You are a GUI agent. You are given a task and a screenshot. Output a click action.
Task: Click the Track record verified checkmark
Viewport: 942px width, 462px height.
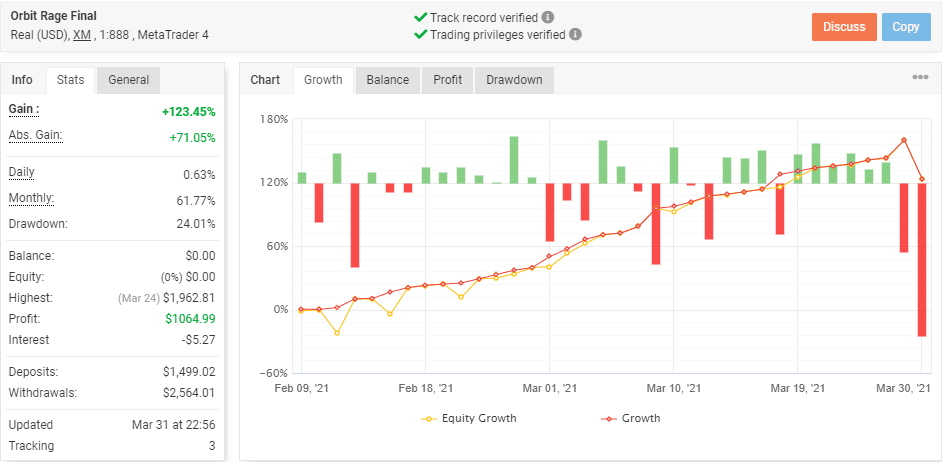pyautogui.click(x=420, y=18)
